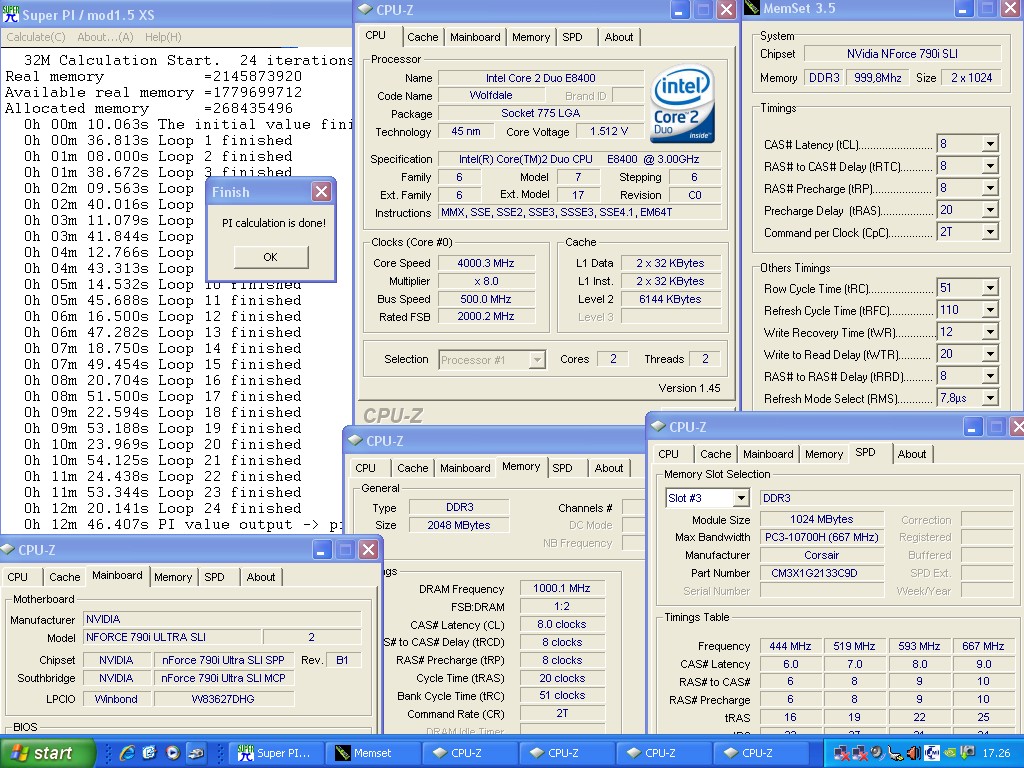
Task: Click the blue-and-white globe tray icon
Action: [x=933, y=754]
